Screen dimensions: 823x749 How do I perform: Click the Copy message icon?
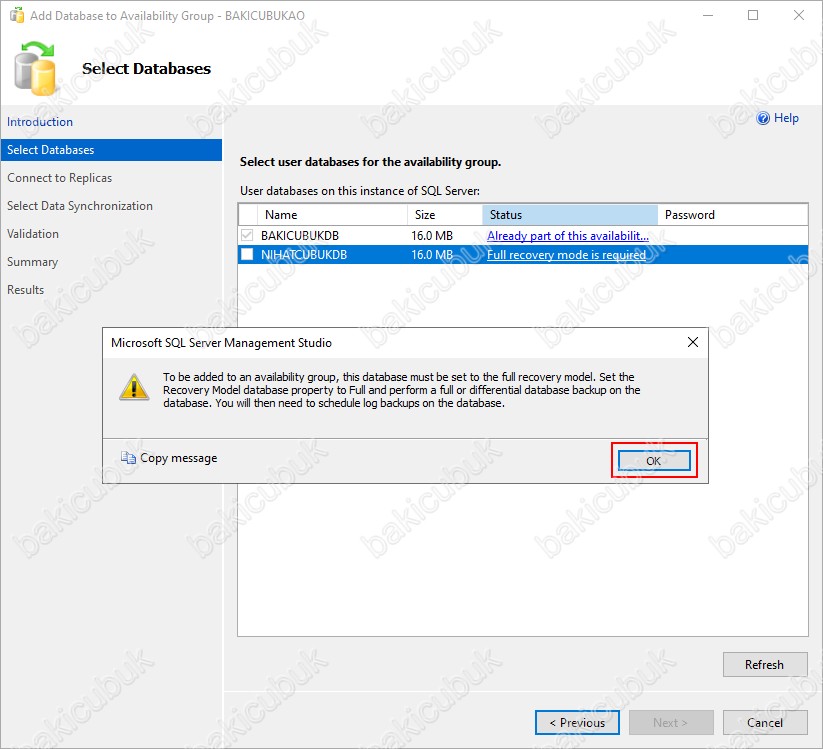pyautogui.click(x=128, y=458)
